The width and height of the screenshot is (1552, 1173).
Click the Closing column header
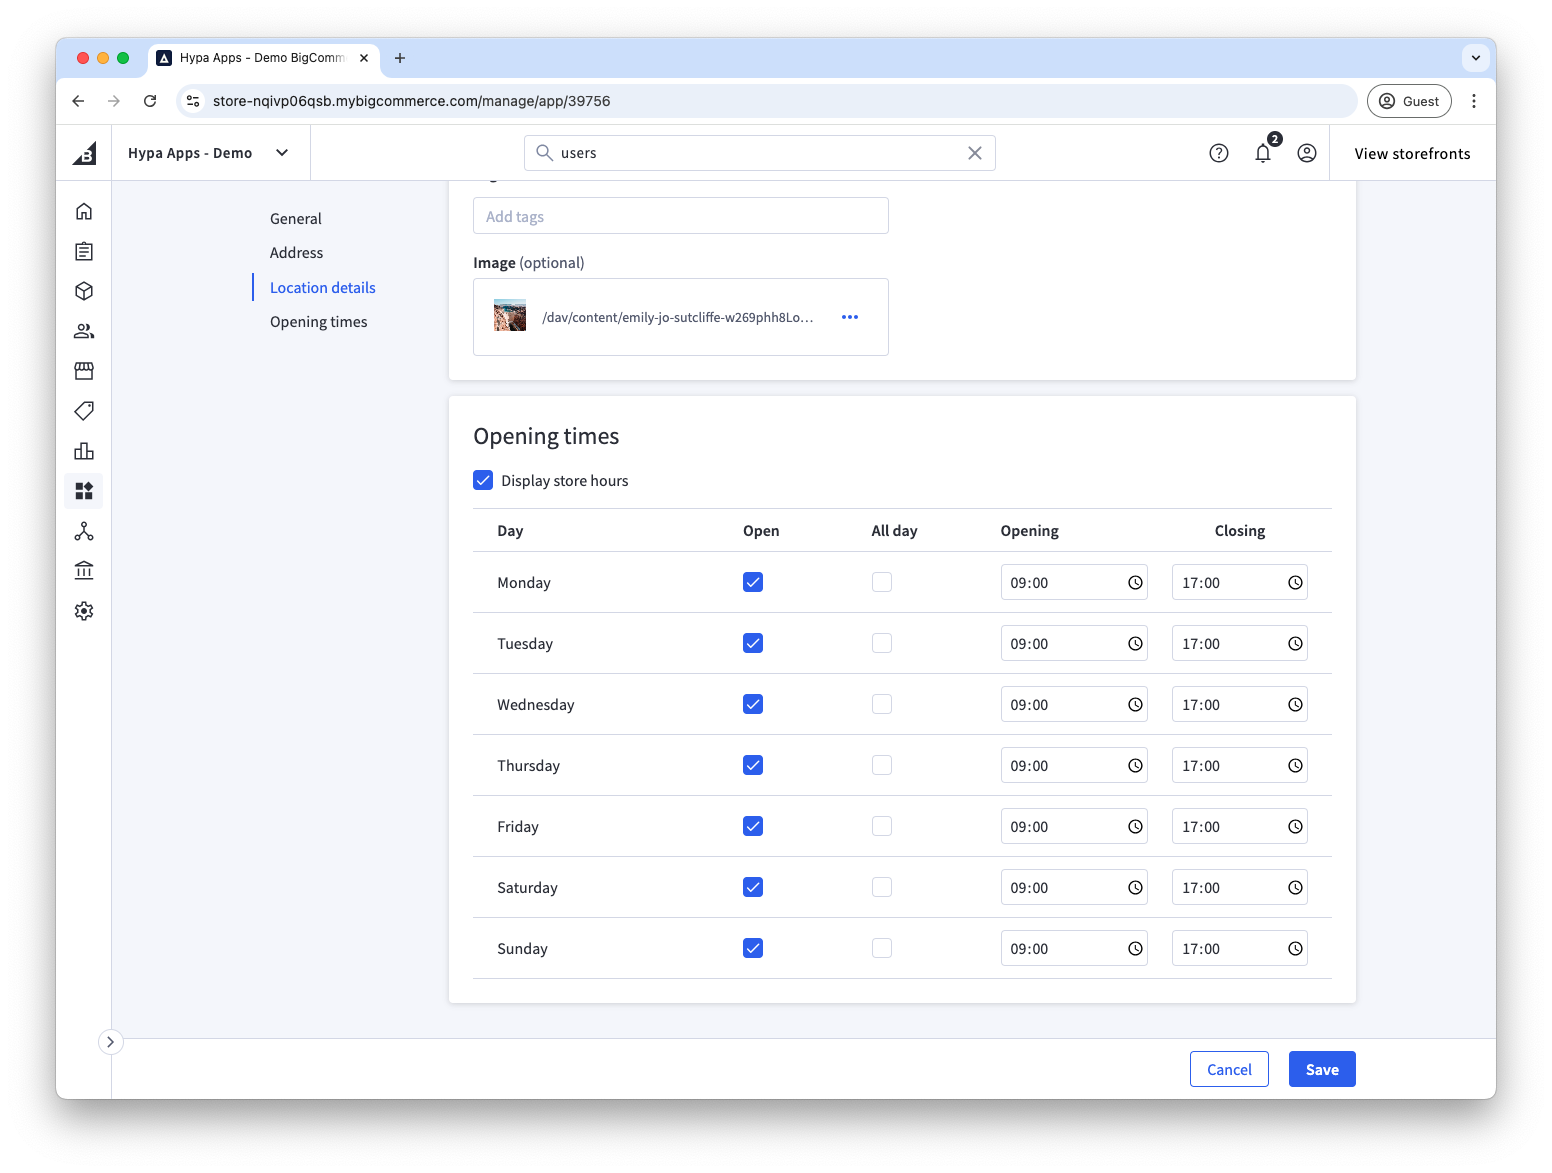point(1240,531)
